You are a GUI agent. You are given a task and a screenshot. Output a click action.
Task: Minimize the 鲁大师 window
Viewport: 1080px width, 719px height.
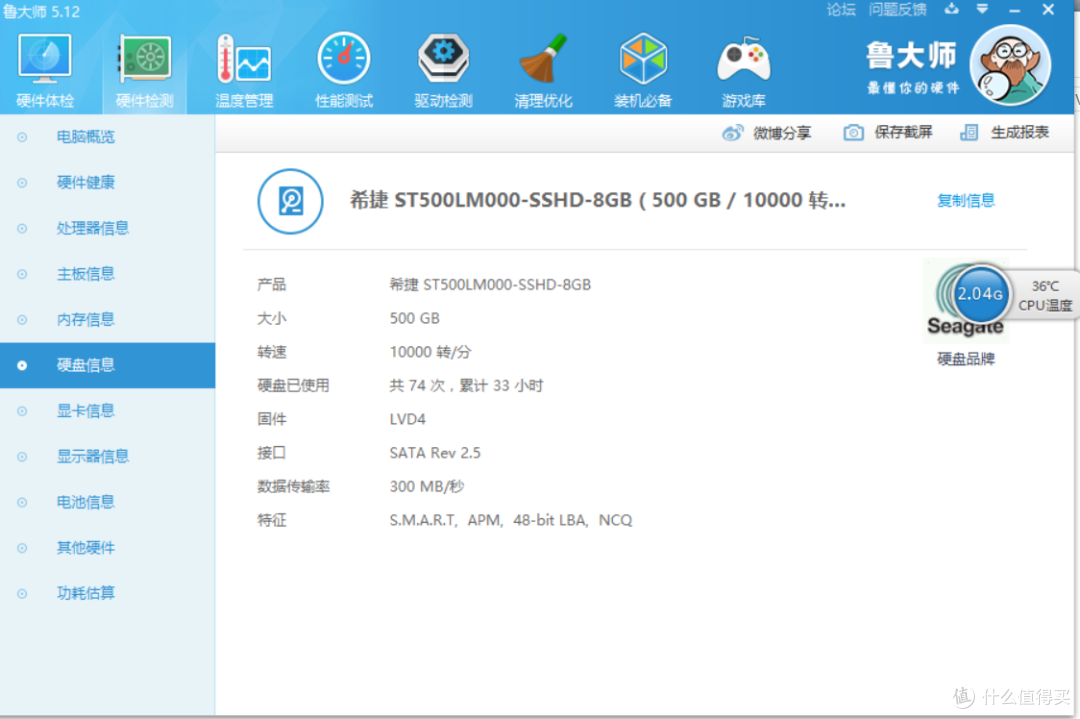point(1015,10)
